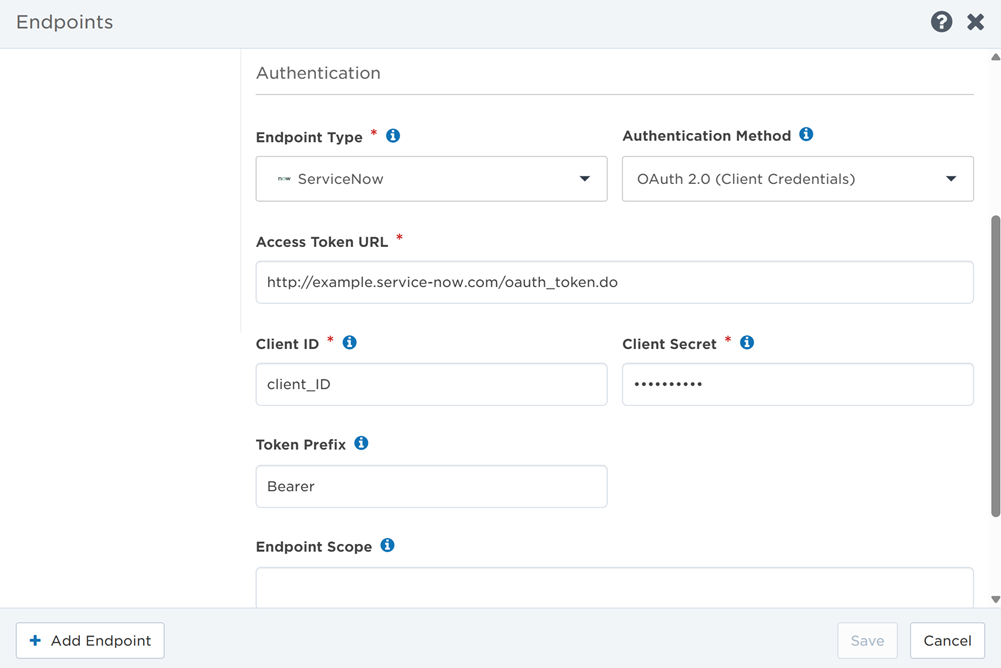Click the Client ID info icon
1001x668 pixels.
(x=349, y=343)
